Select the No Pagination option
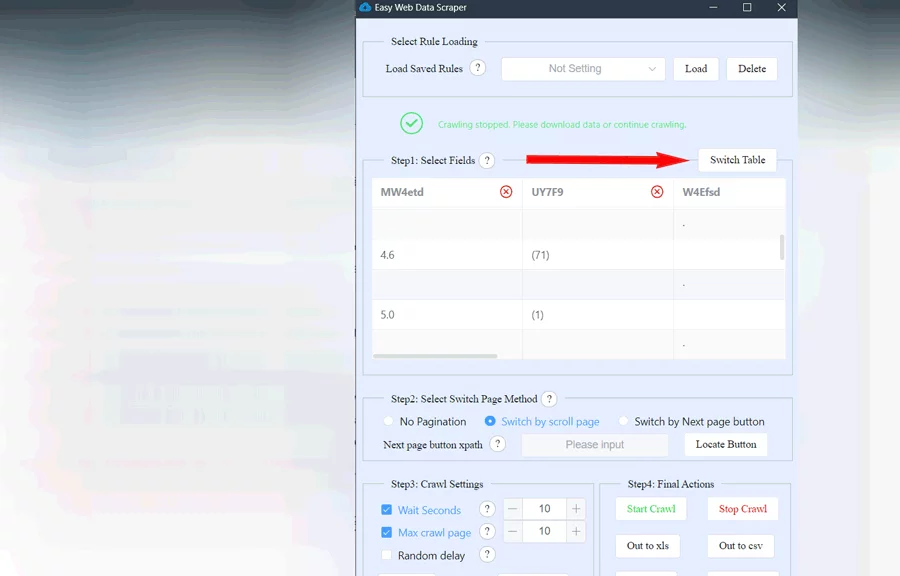The image size is (900, 576). pyautogui.click(x=388, y=421)
